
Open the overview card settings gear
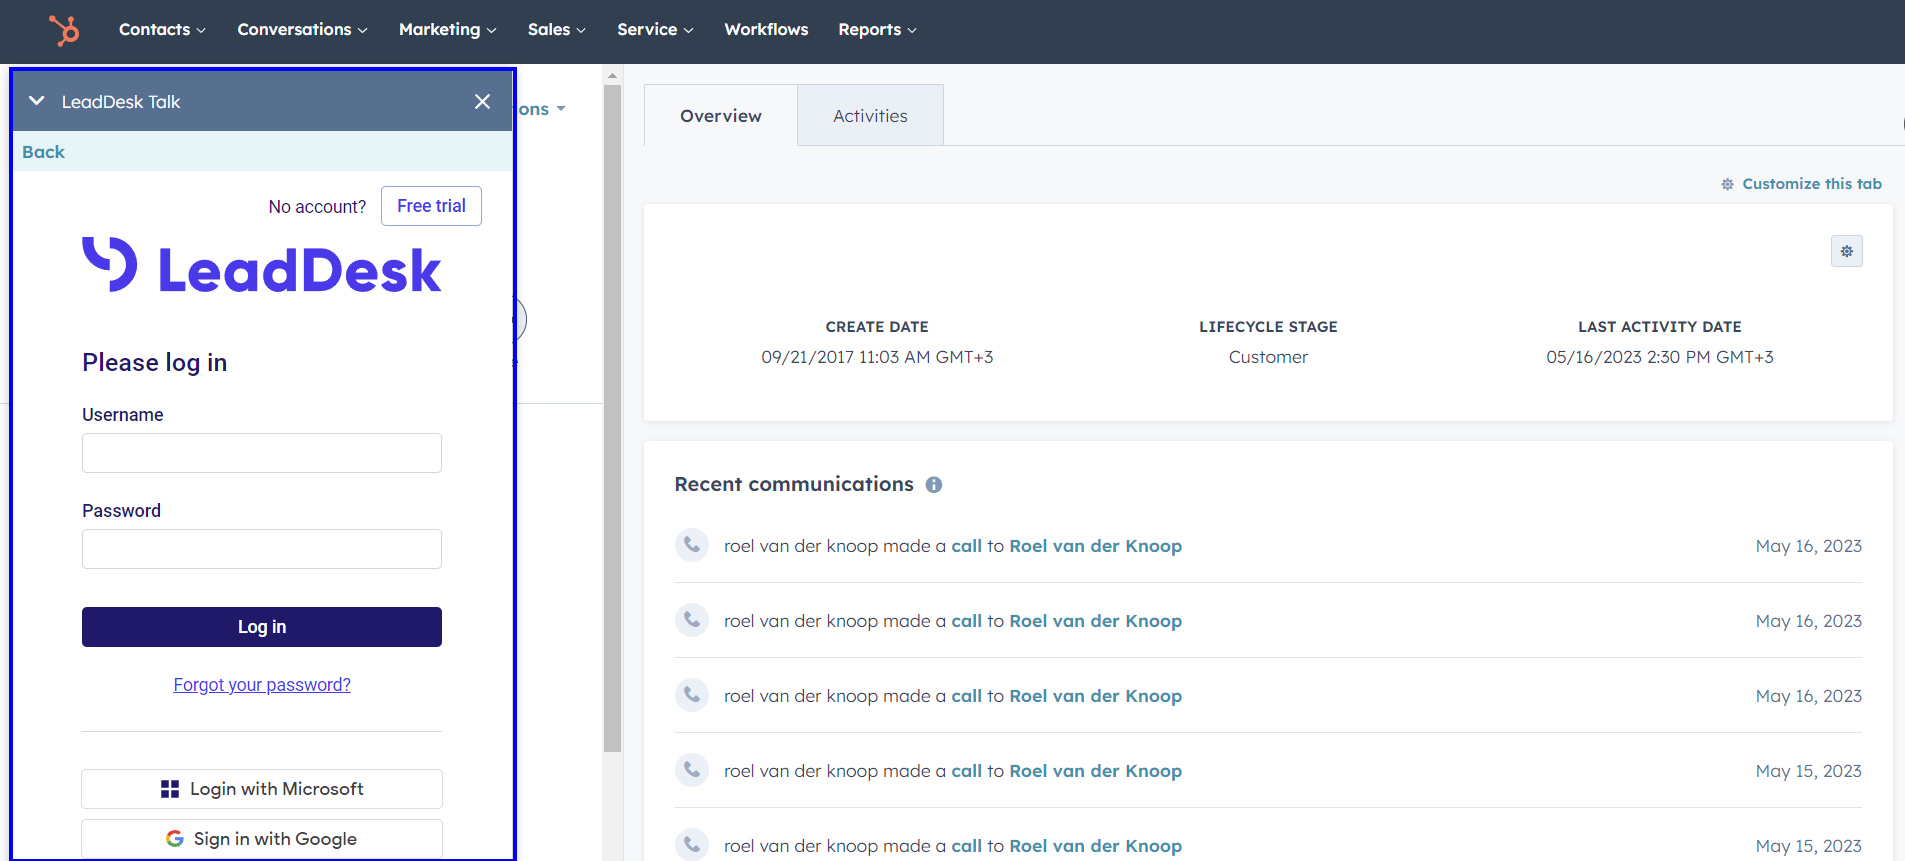[1846, 251]
